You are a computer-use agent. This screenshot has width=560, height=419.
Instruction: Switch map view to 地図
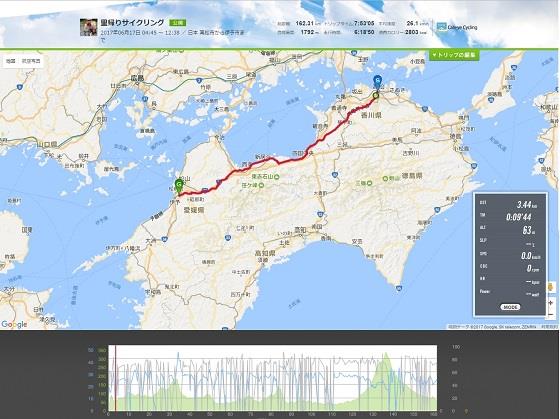pos(11,61)
